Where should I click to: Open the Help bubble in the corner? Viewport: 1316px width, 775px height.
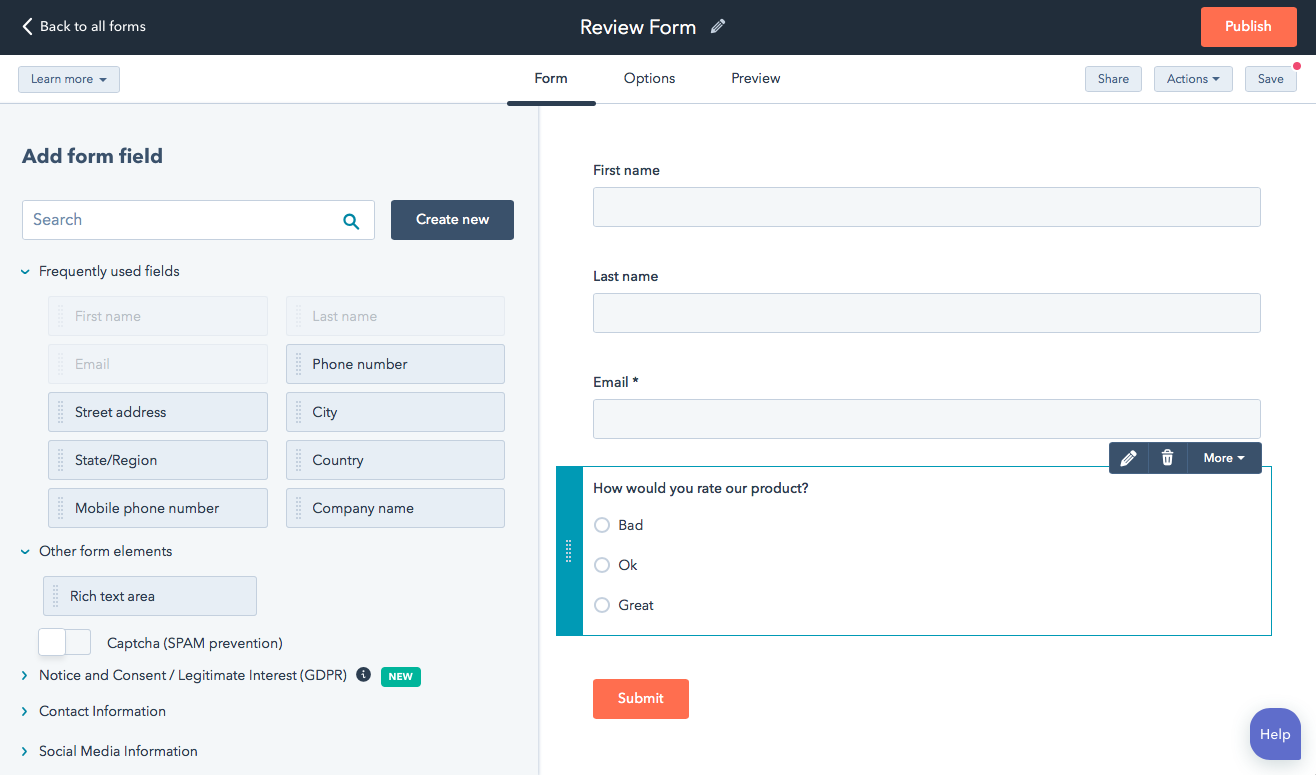(x=1275, y=733)
